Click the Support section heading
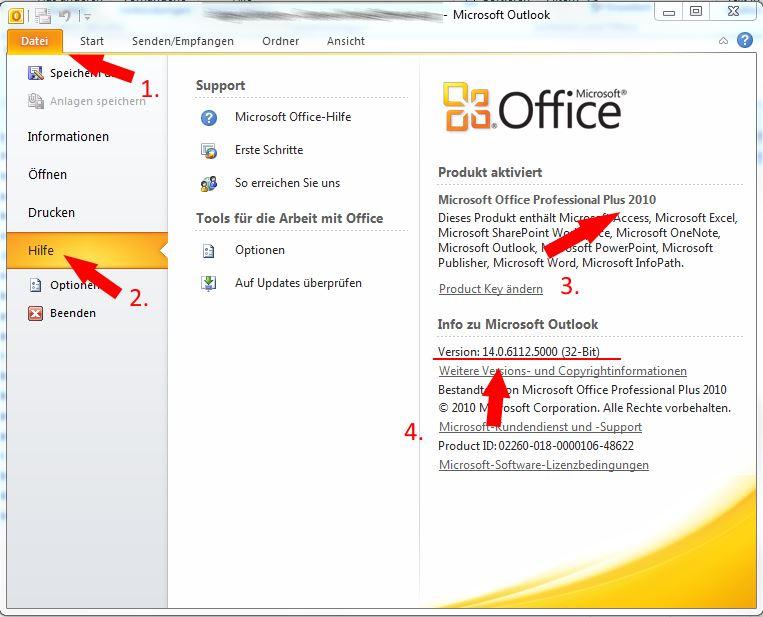The image size is (763, 617). 220,86
